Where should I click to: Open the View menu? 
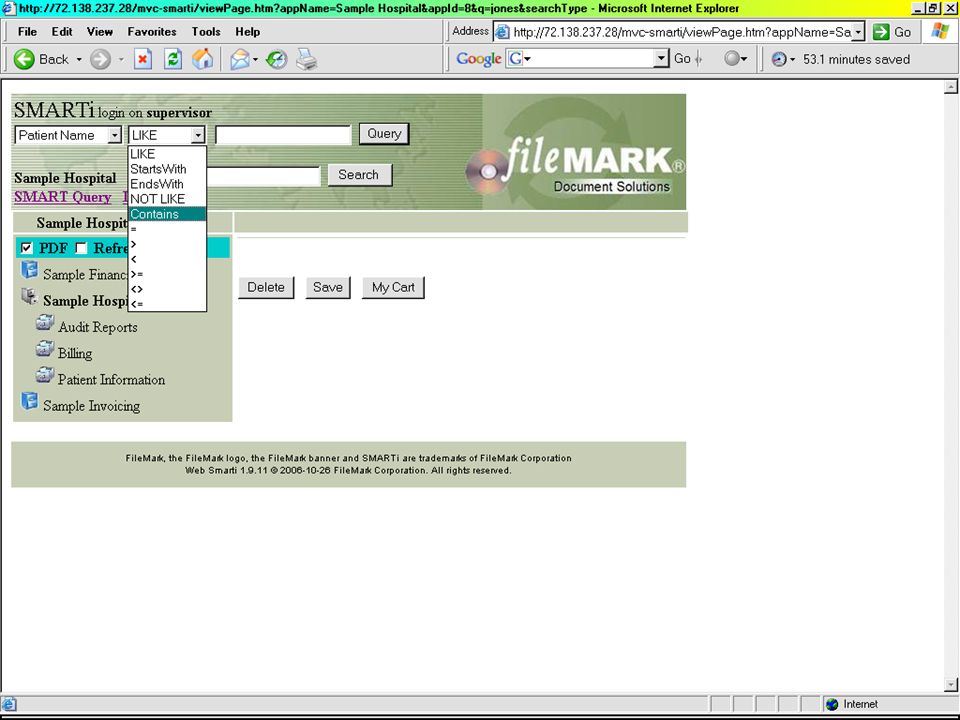(x=100, y=32)
